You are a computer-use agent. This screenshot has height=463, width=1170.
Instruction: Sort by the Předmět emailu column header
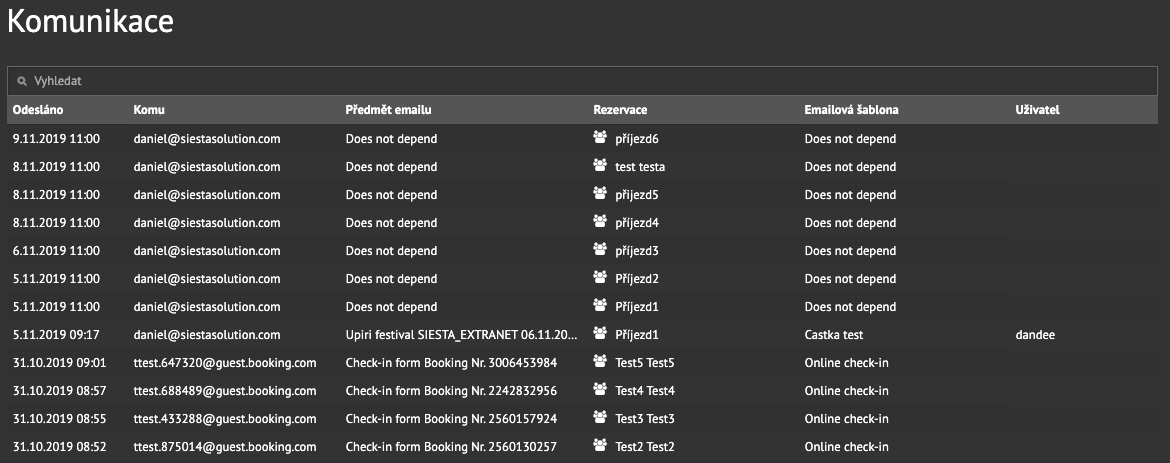[x=389, y=110]
